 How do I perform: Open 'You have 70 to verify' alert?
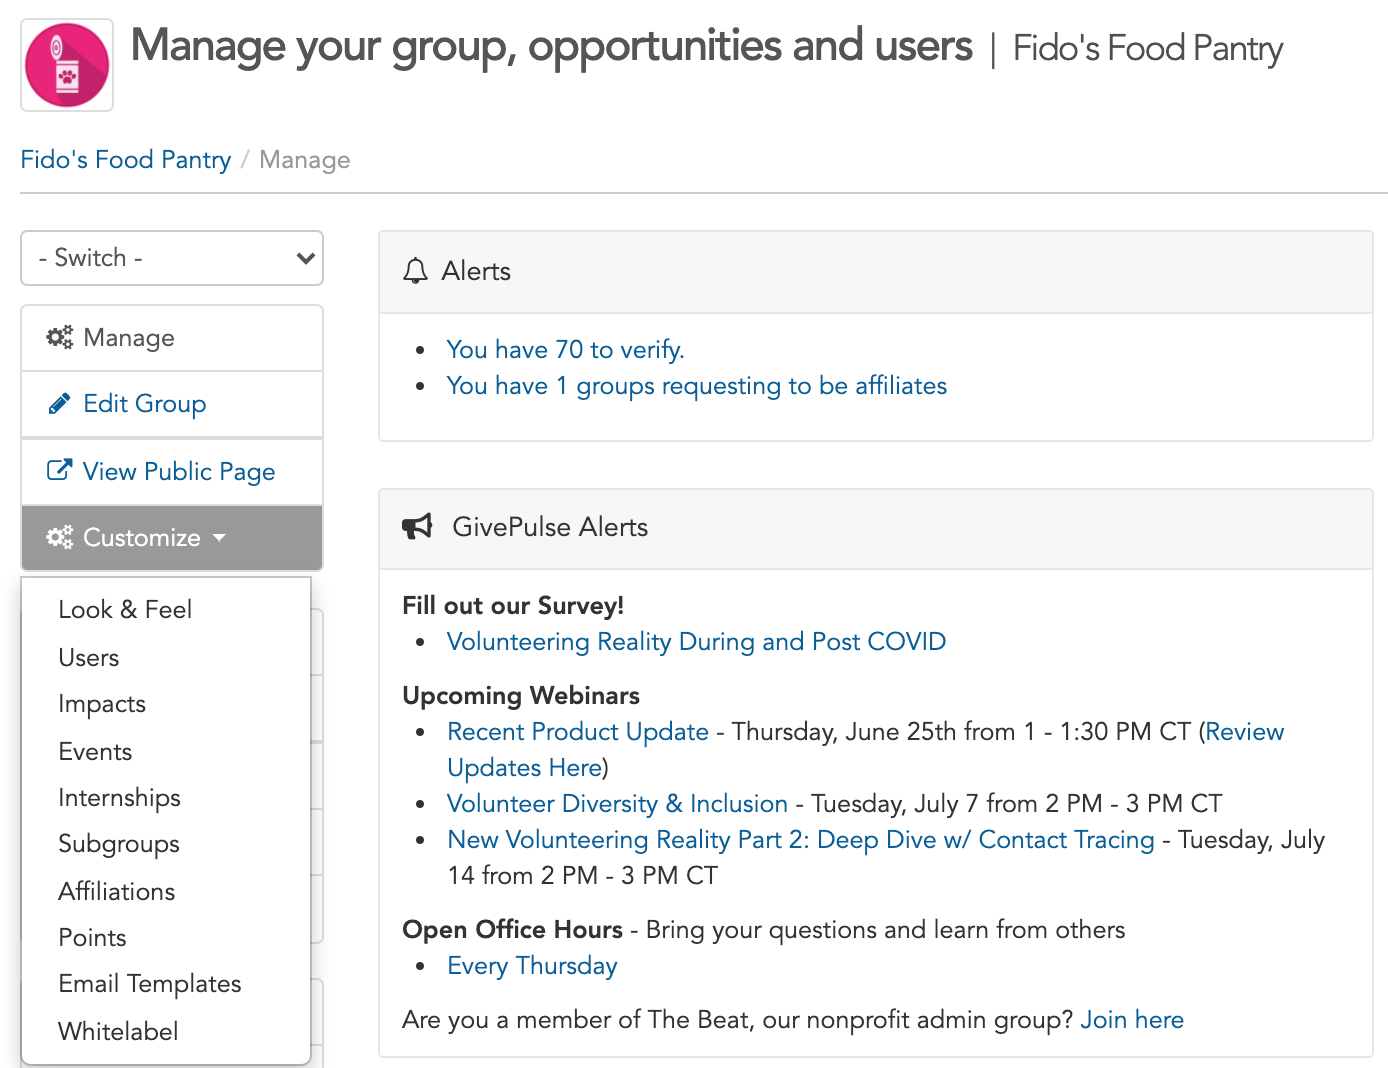565,350
